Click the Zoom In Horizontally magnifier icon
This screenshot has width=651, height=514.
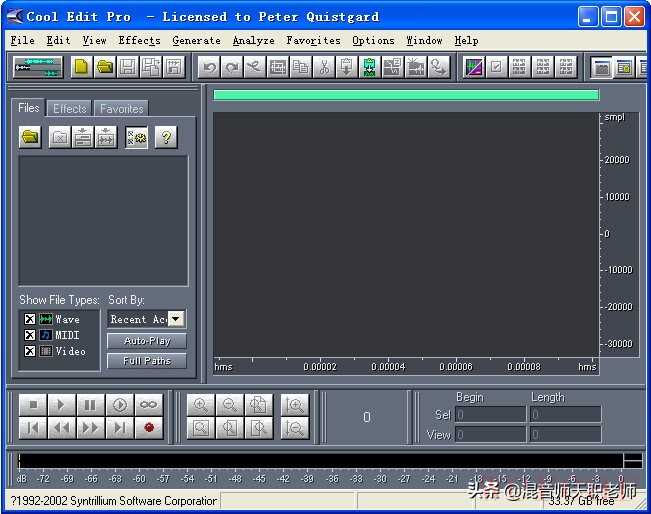(x=201, y=405)
